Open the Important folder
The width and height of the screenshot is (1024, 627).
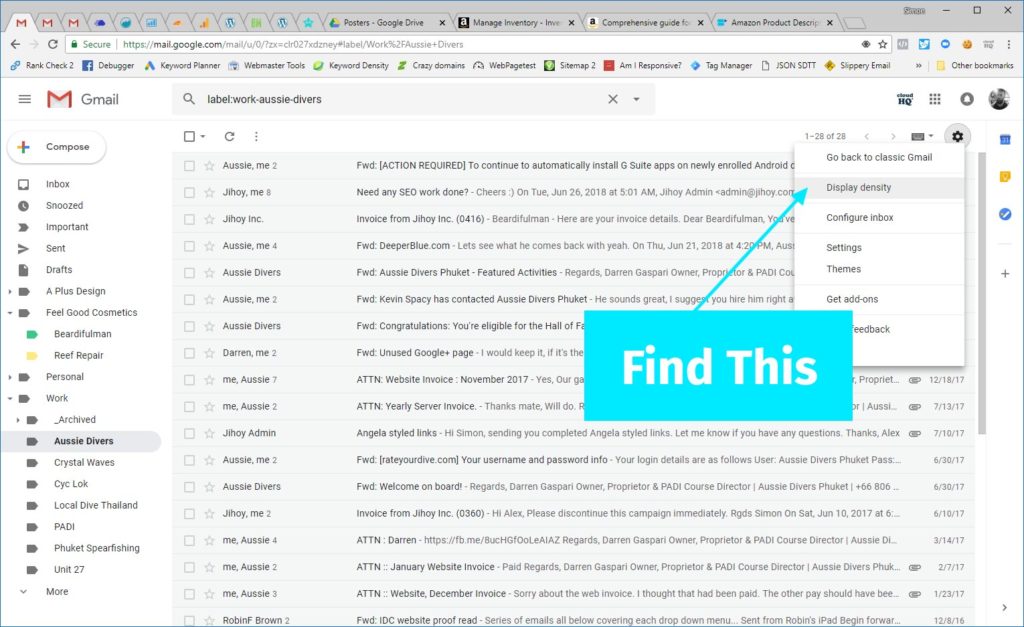tap(67, 227)
